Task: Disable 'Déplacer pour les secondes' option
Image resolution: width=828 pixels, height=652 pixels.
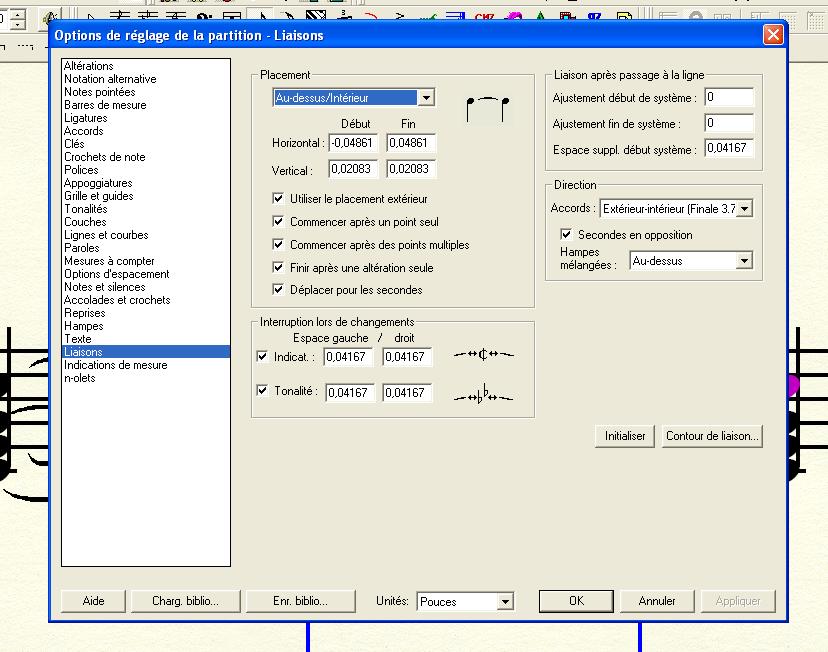Action: tap(280, 290)
